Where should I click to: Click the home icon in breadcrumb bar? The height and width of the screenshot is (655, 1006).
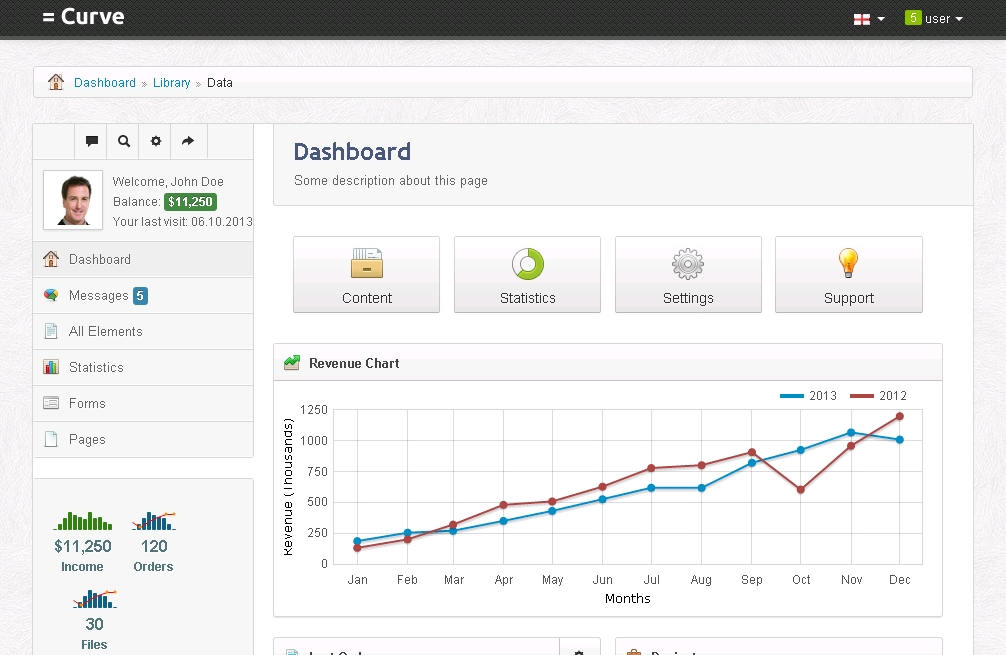coord(56,83)
